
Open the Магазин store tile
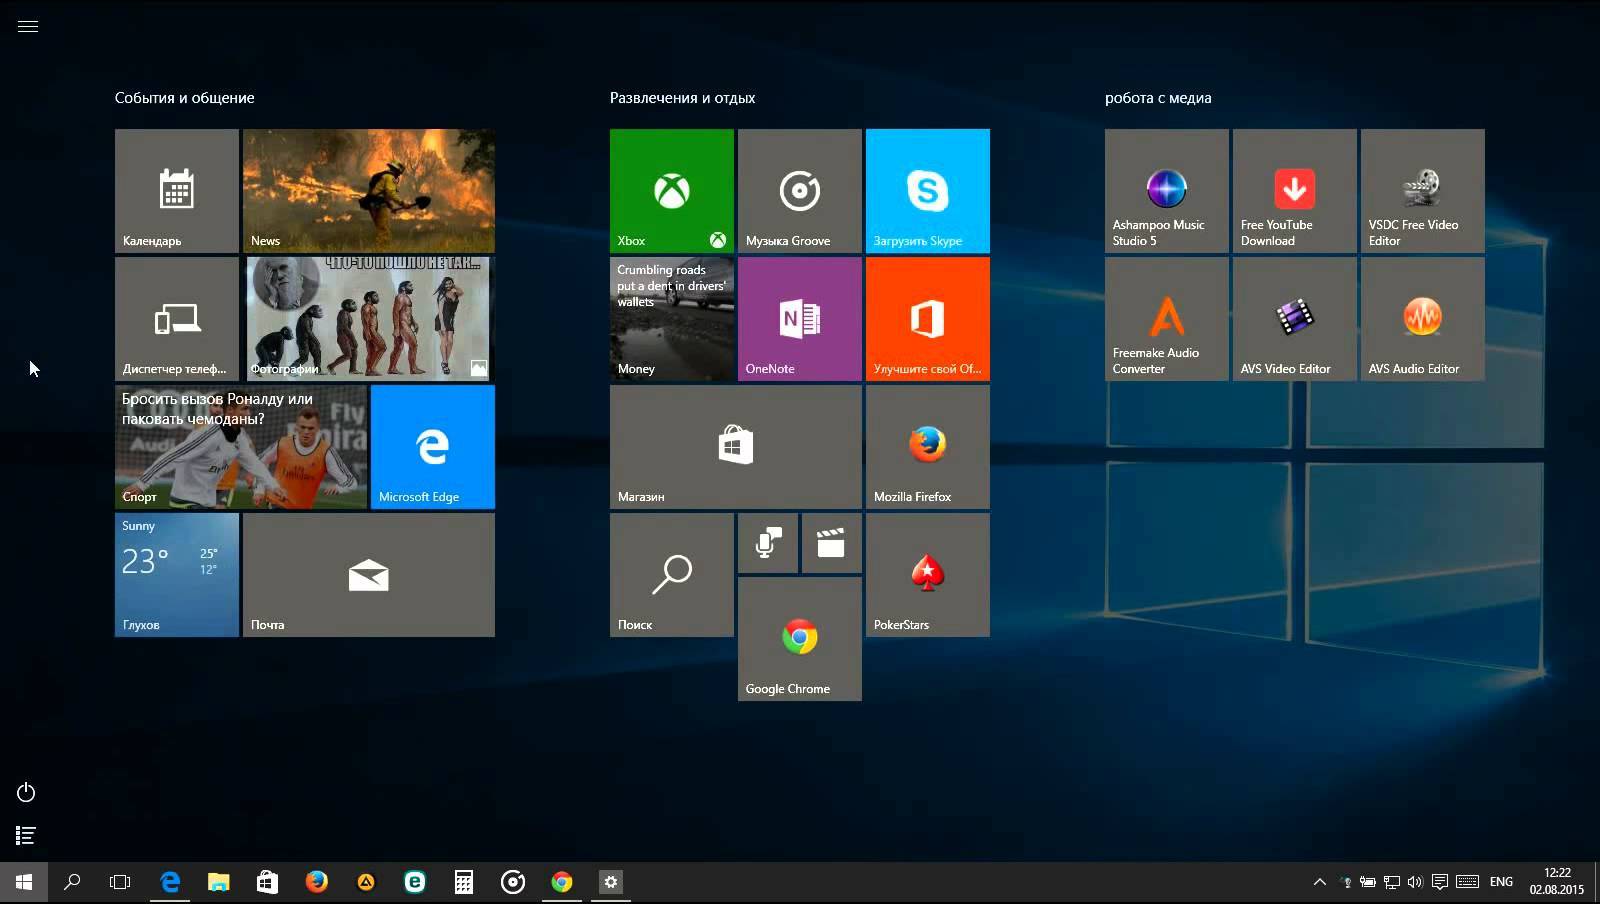pyautogui.click(x=736, y=446)
